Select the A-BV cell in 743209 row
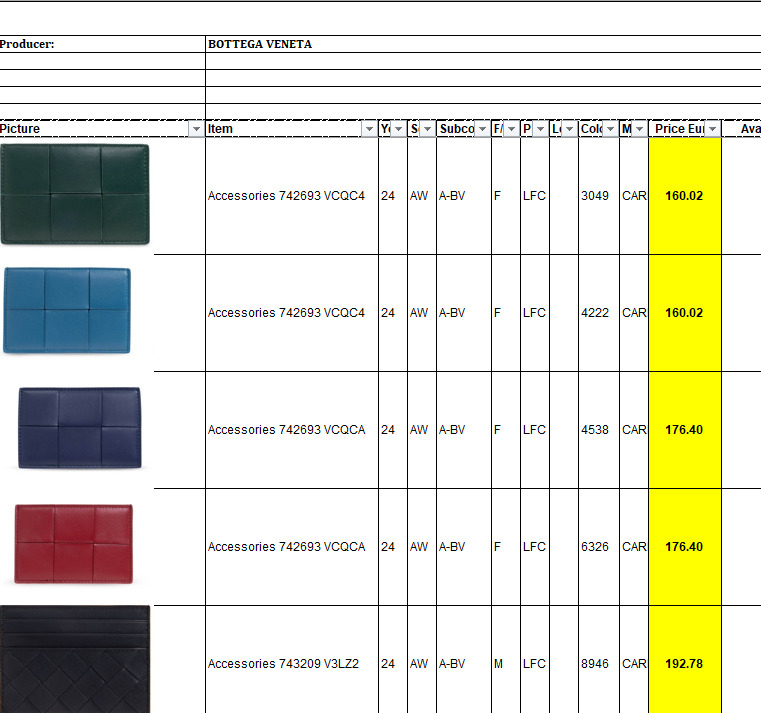761x713 pixels. tap(463, 659)
